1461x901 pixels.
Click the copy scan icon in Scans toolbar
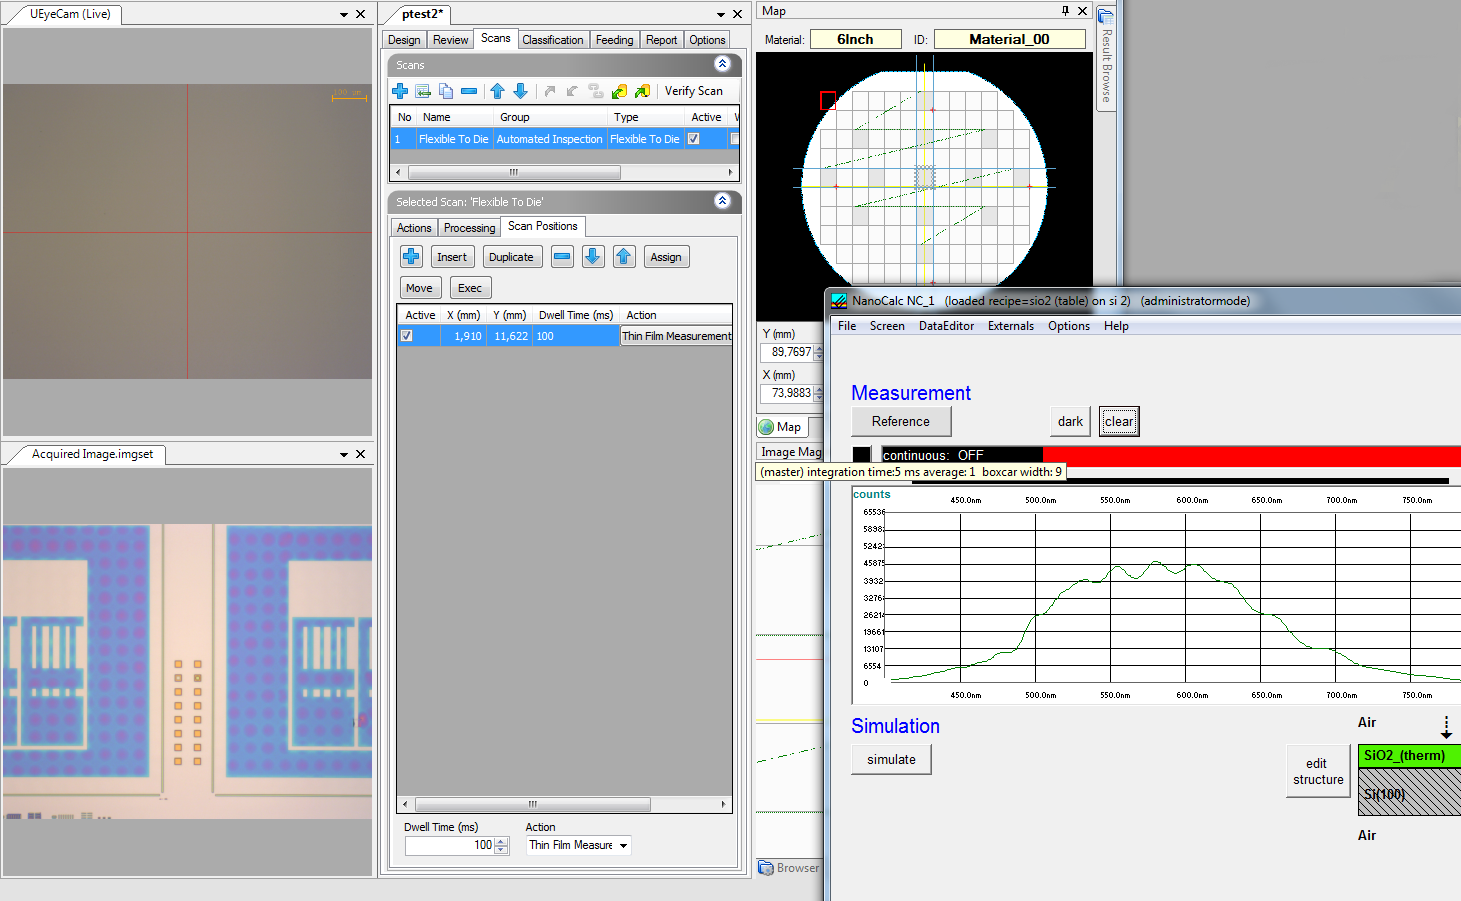click(446, 91)
